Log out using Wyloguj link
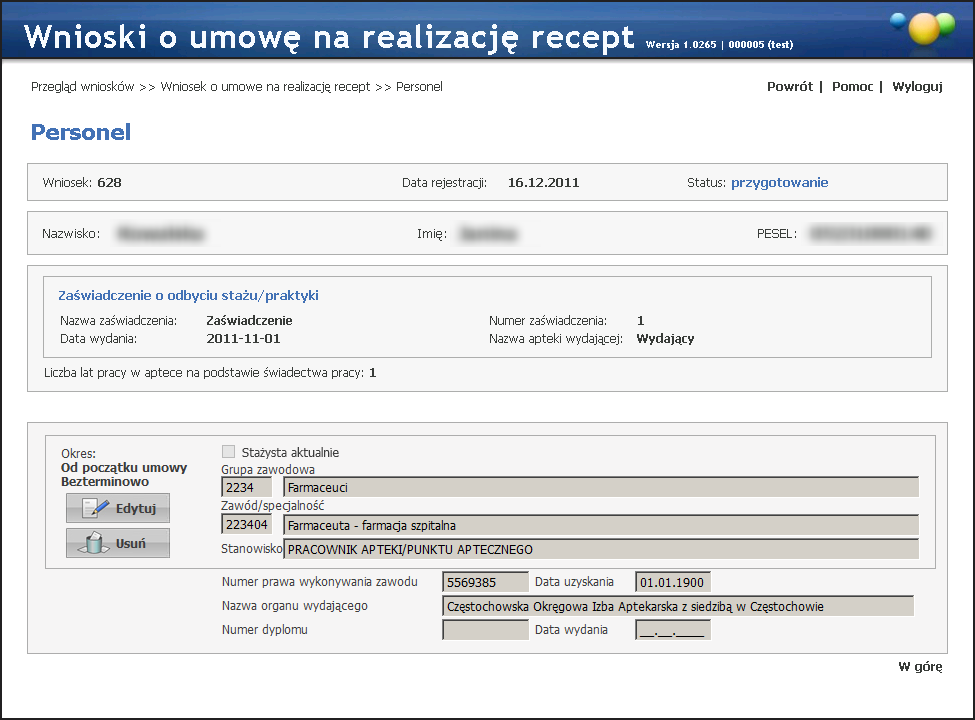The image size is (975, 720). point(917,87)
